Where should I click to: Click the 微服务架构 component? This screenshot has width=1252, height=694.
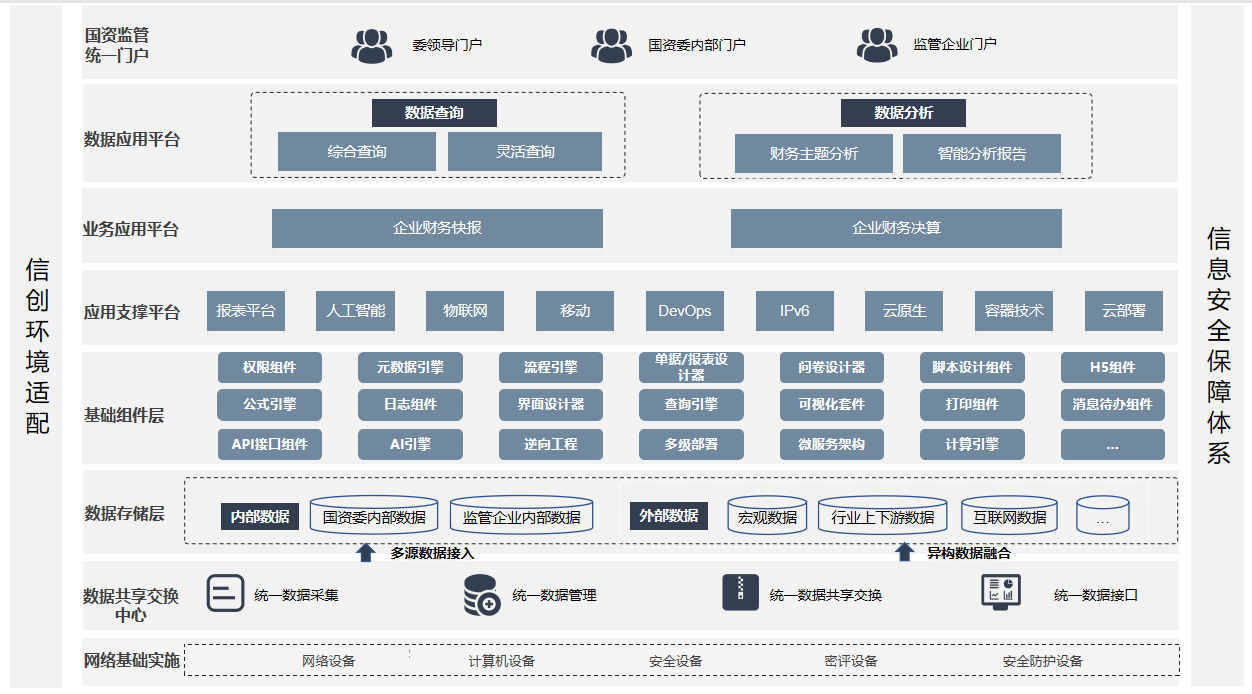pyautogui.click(x=832, y=444)
